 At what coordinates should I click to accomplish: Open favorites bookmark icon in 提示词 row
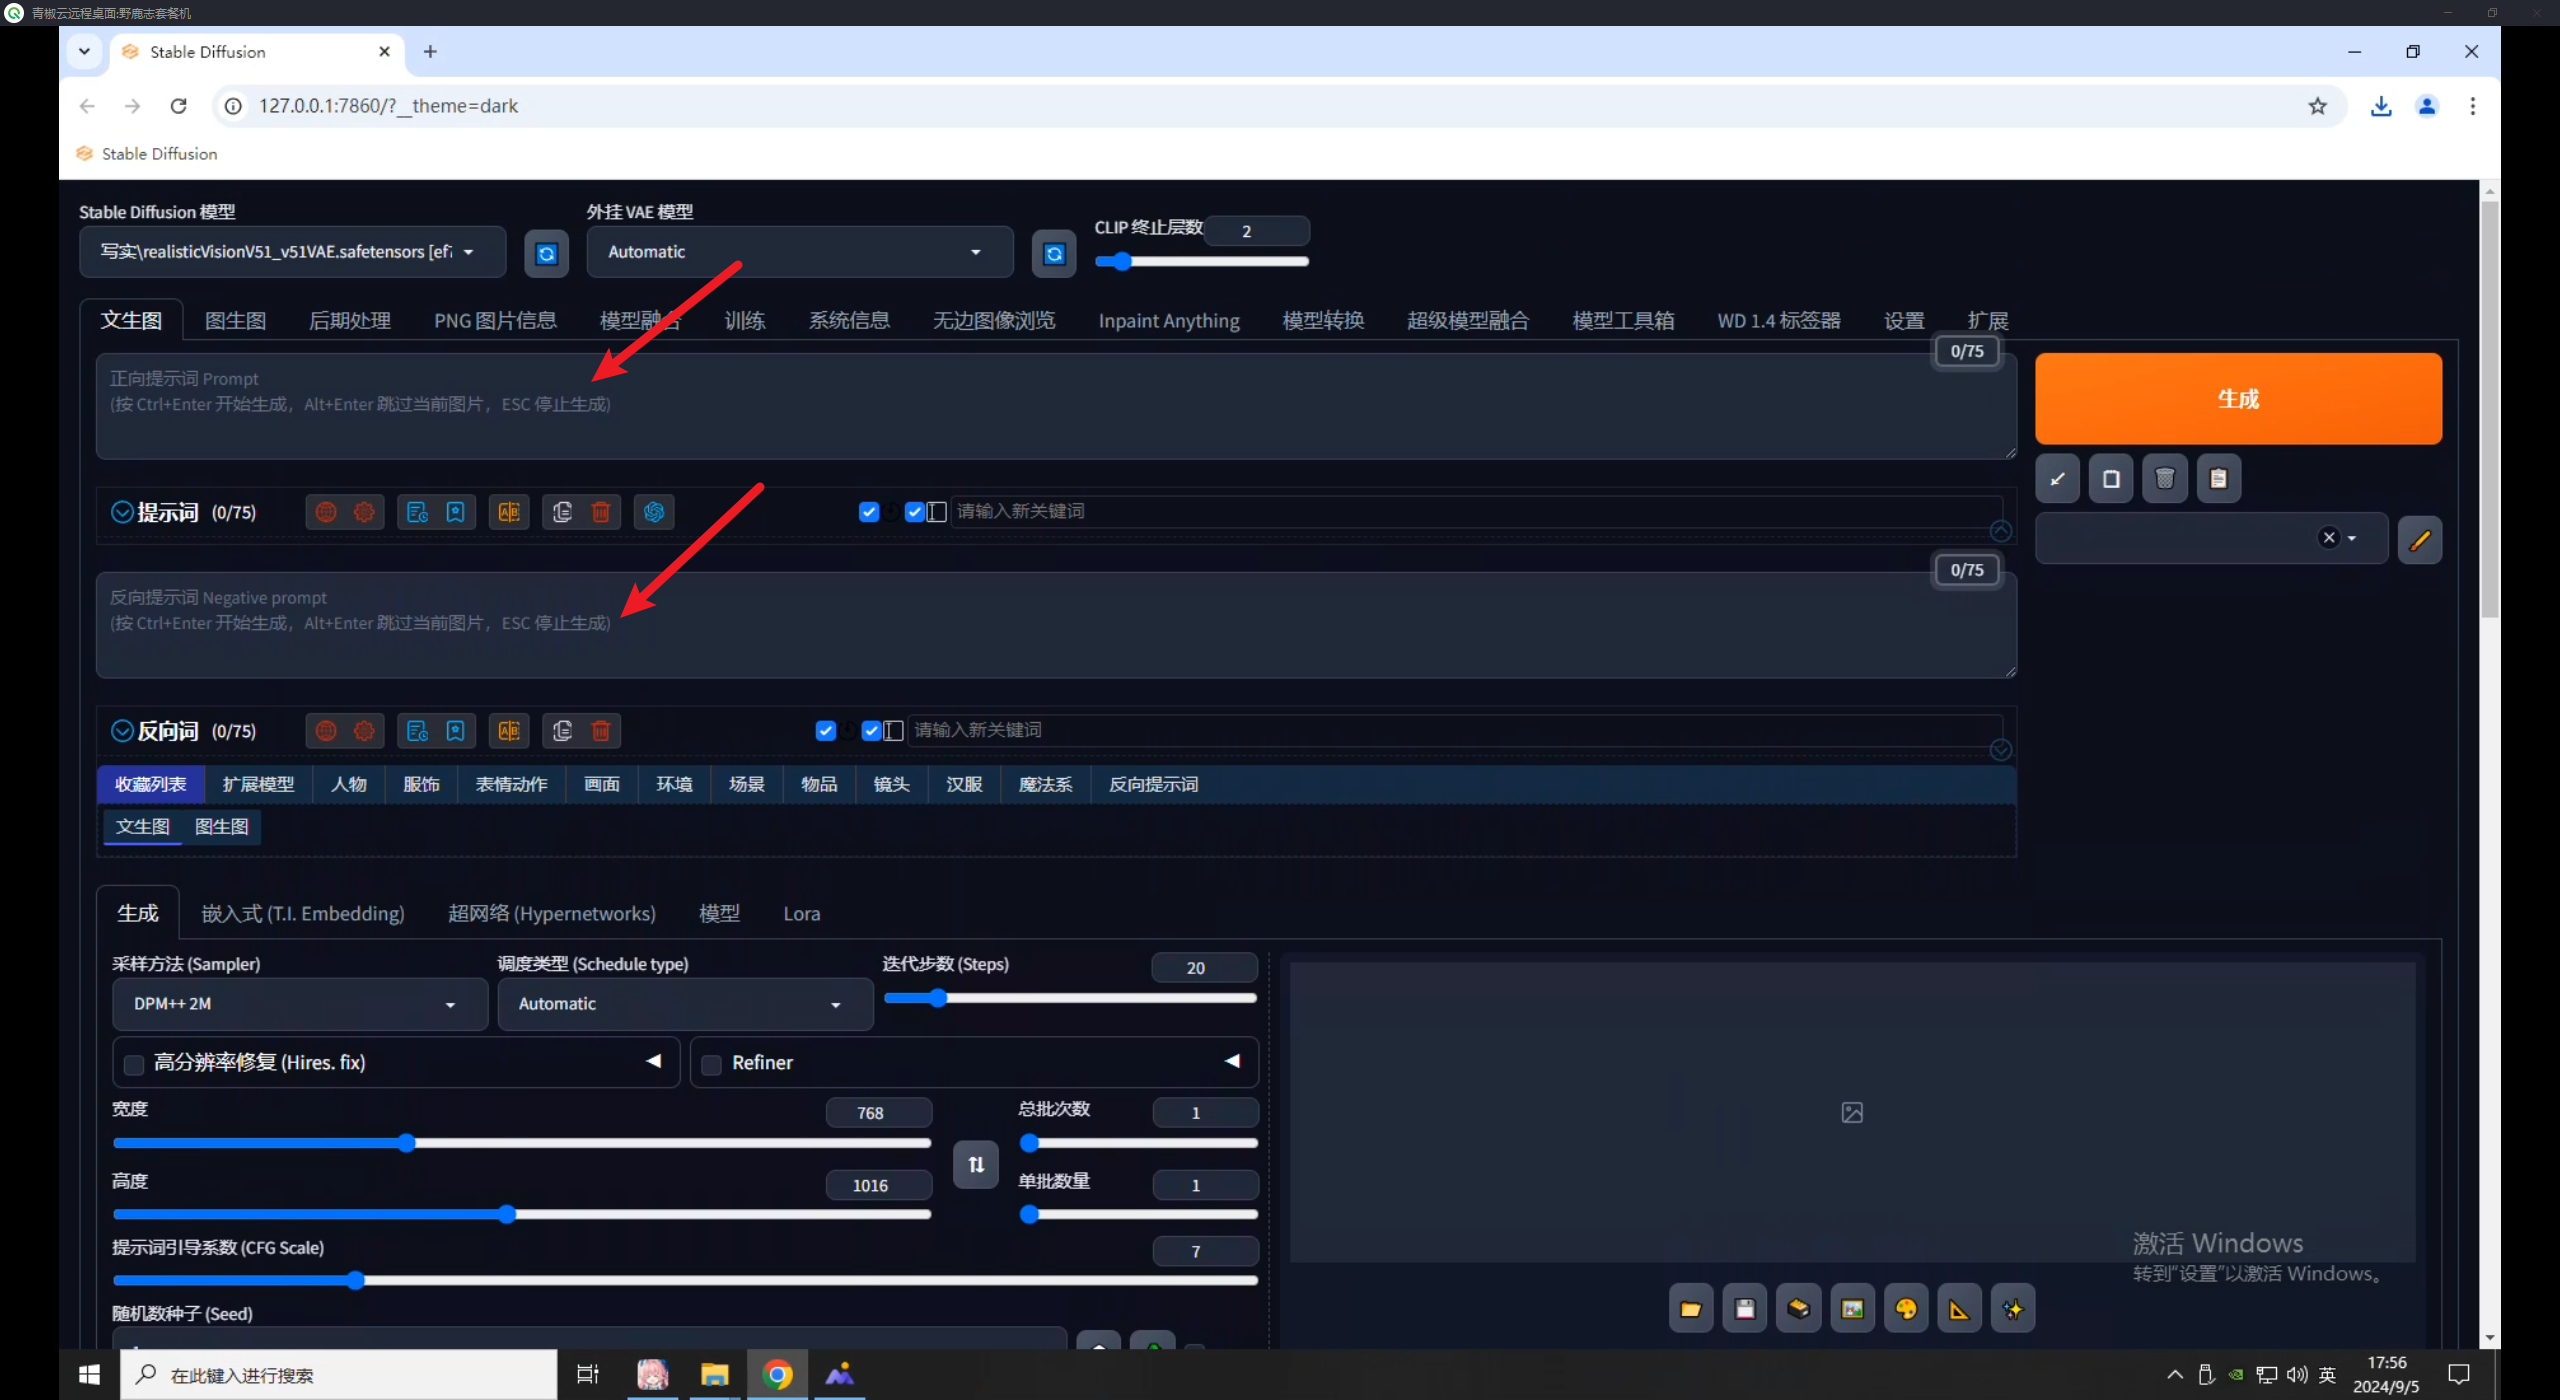coord(455,512)
